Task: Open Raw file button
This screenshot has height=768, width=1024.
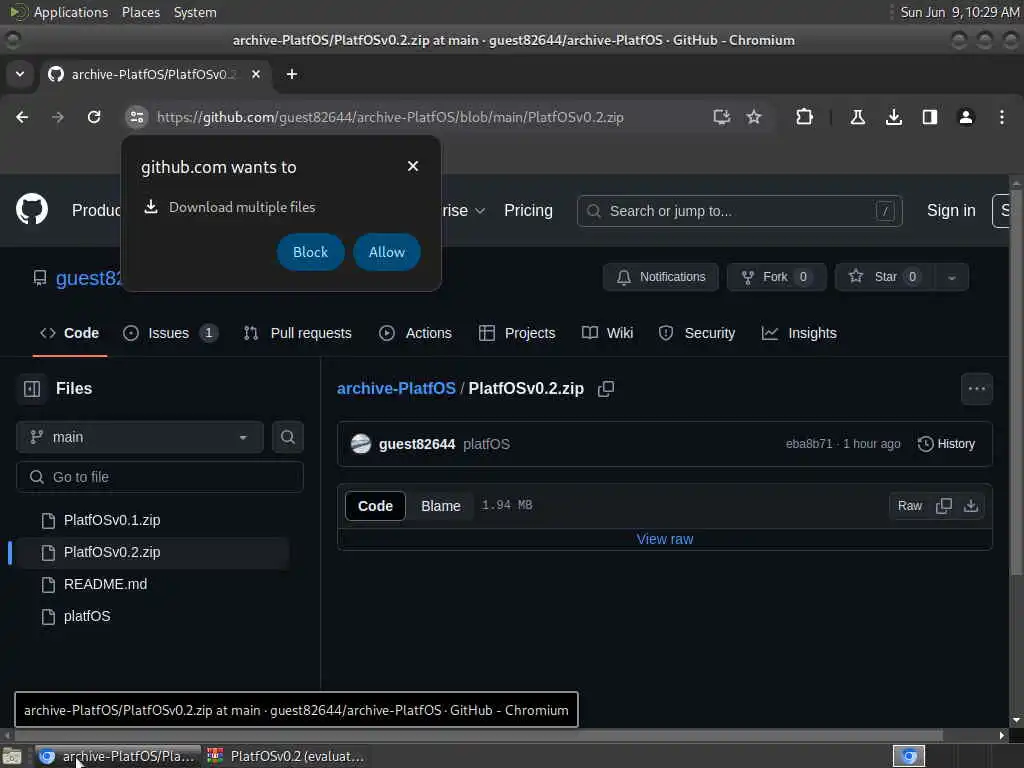Action: click(910, 506)
